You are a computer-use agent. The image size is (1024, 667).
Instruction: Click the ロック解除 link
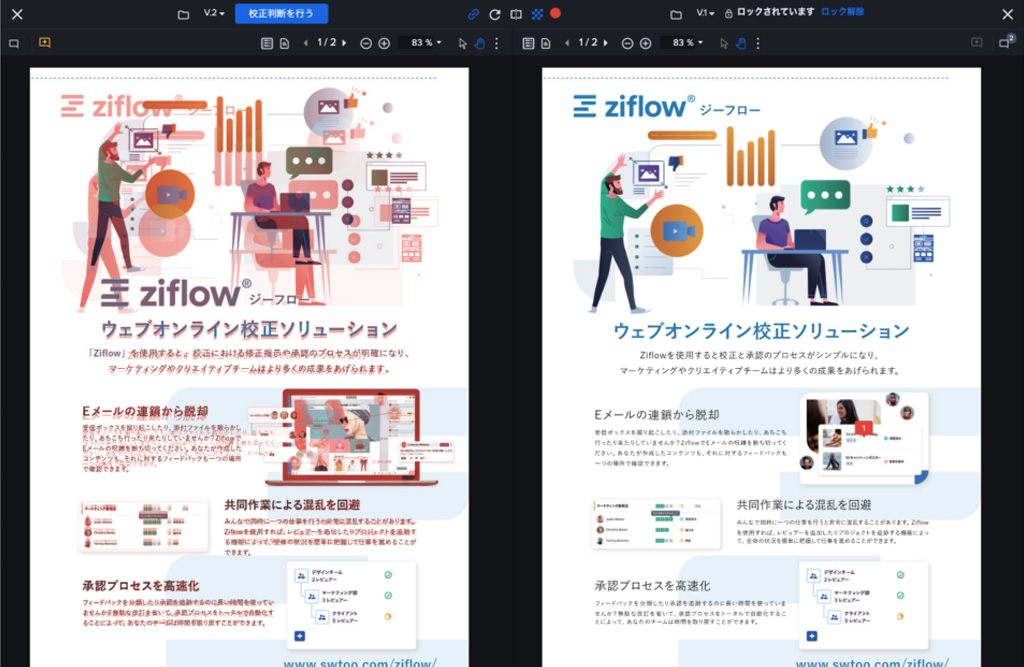(842, 12)
